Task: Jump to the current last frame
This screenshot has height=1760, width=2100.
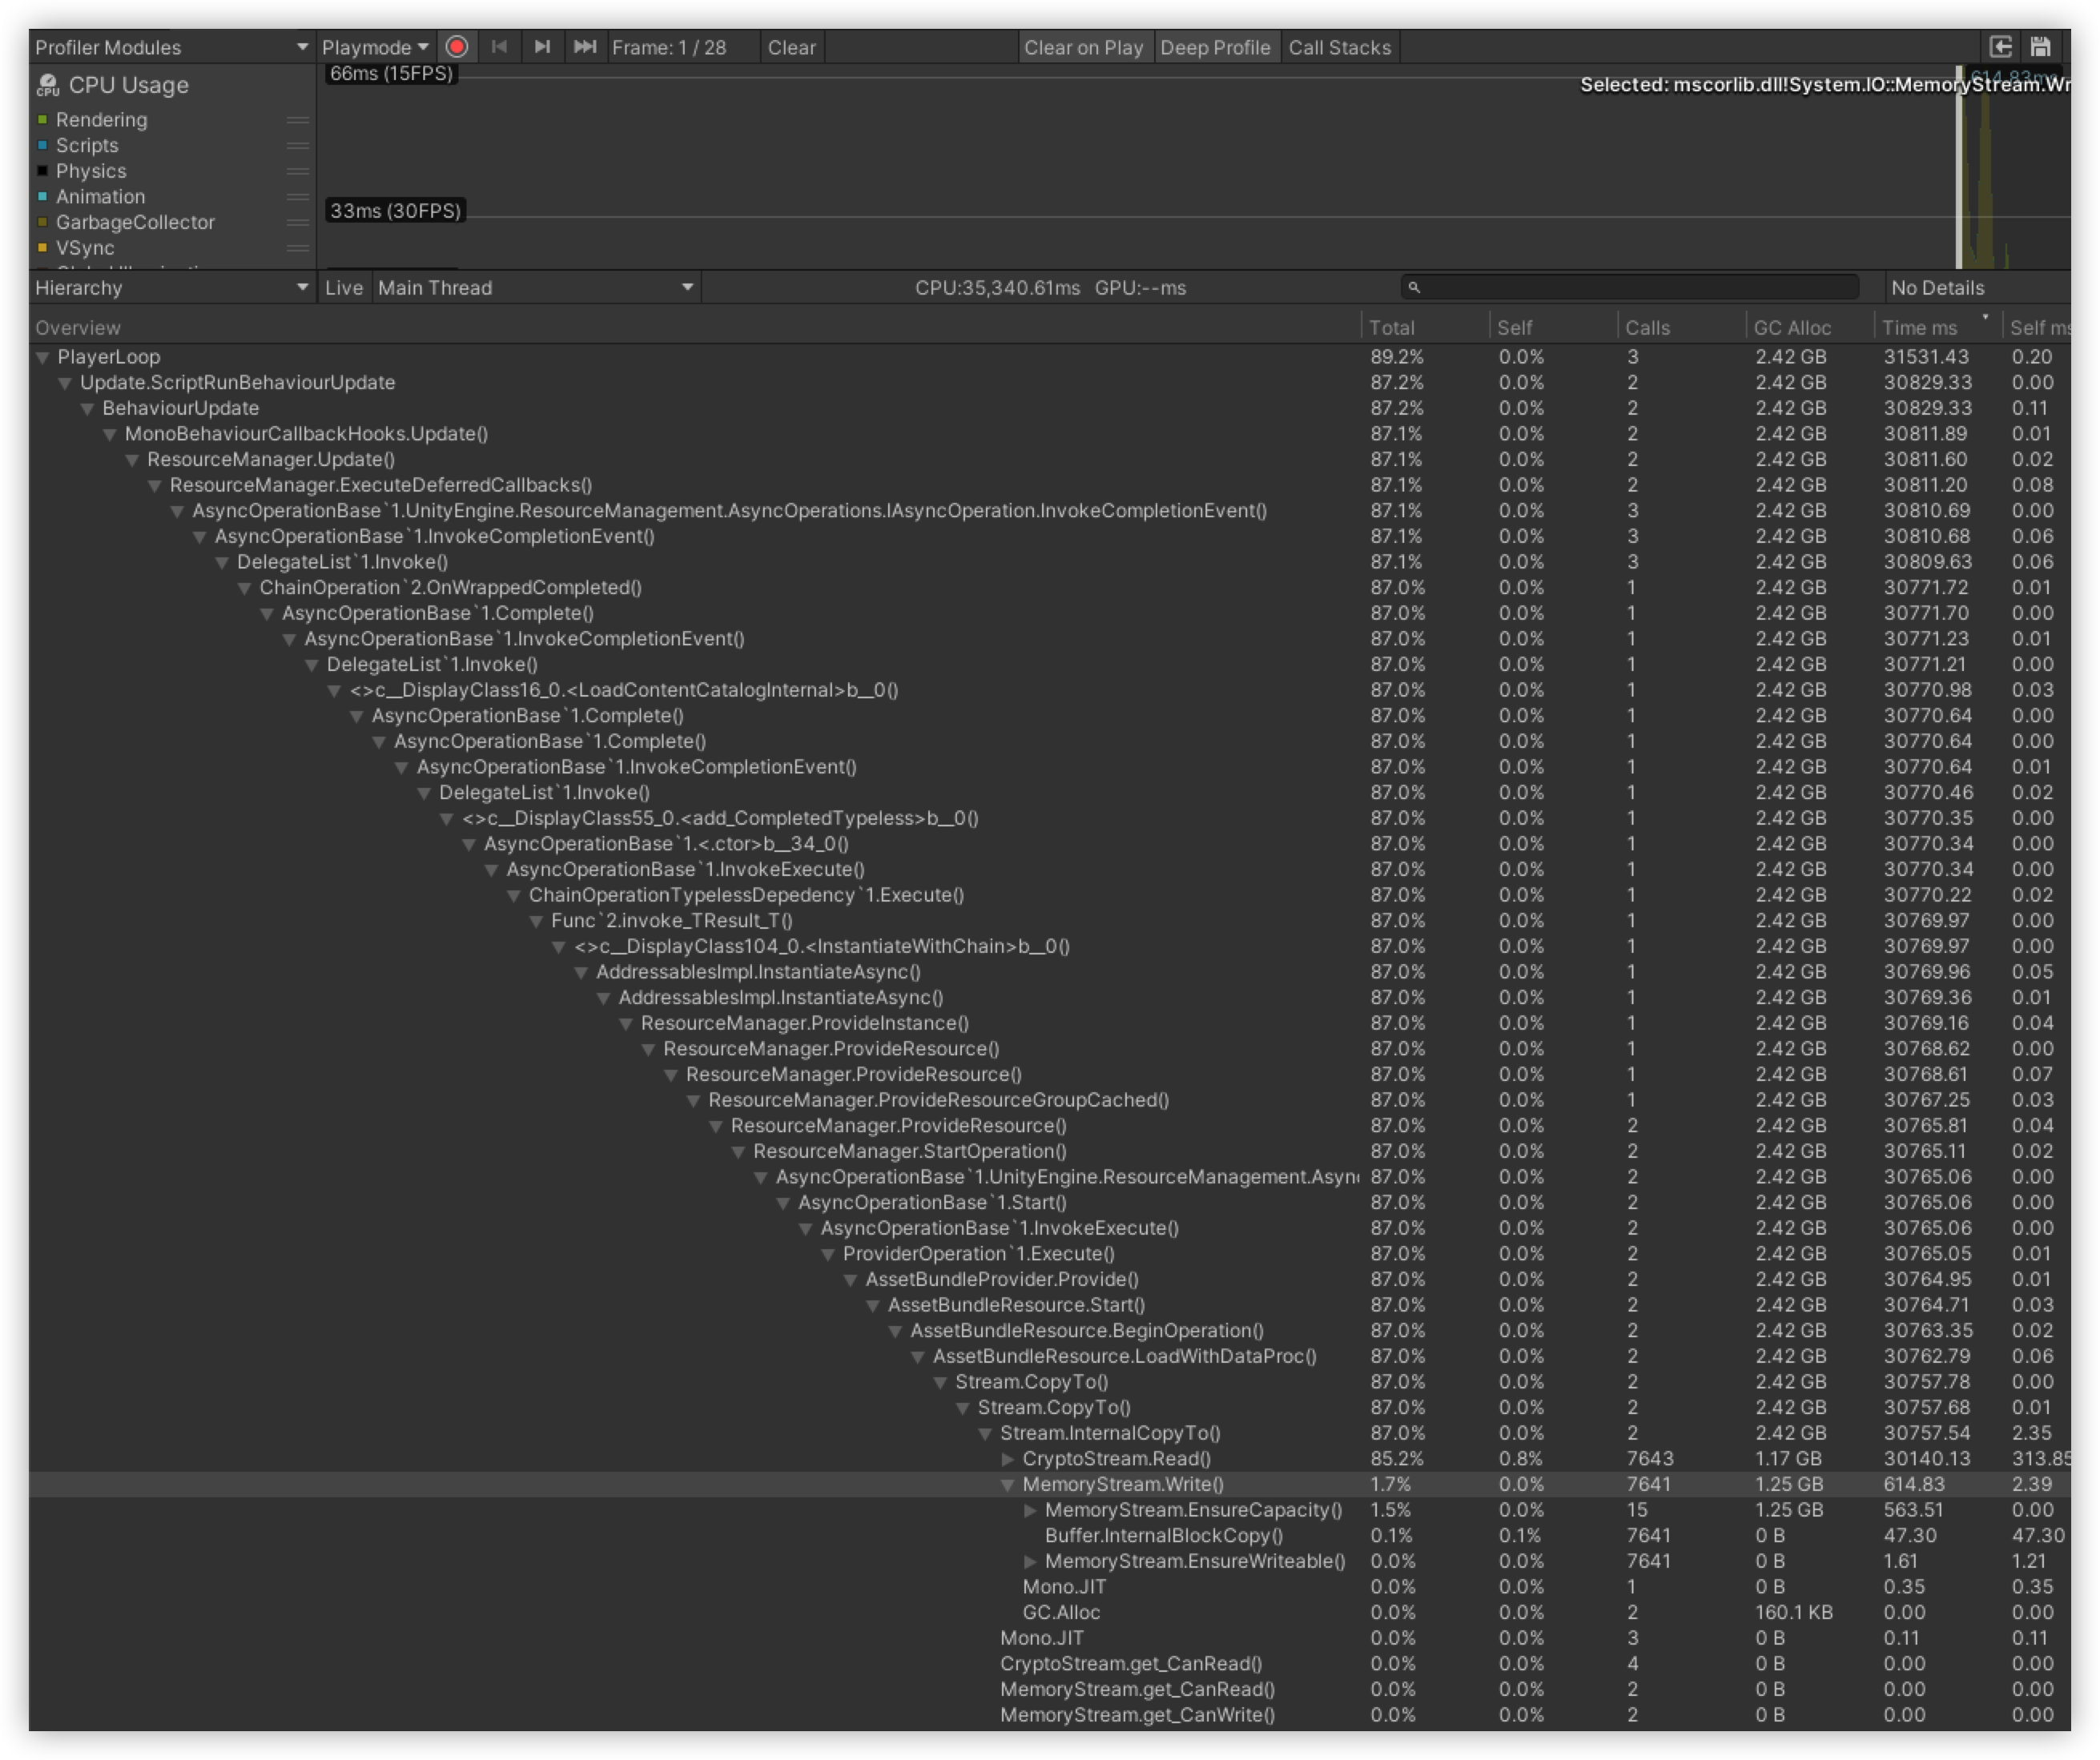Action: coord(585,47)
